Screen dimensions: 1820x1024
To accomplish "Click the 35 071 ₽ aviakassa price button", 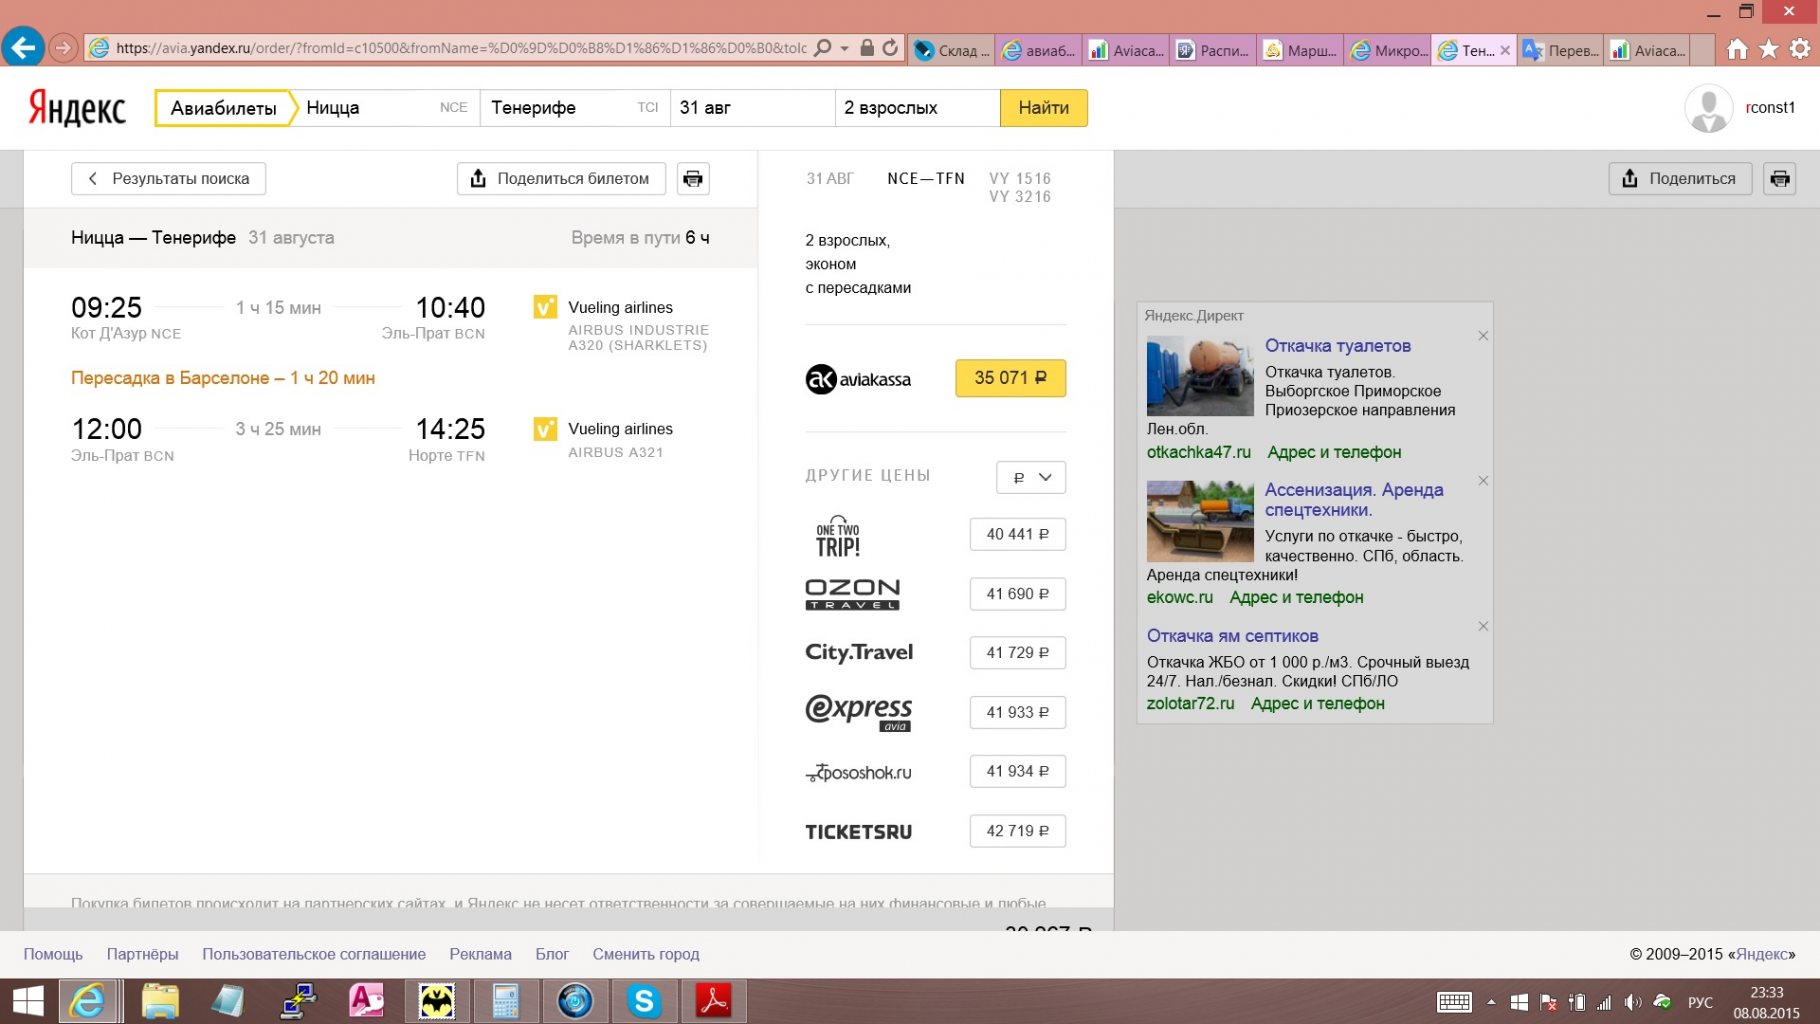I will coord(1010,378).
